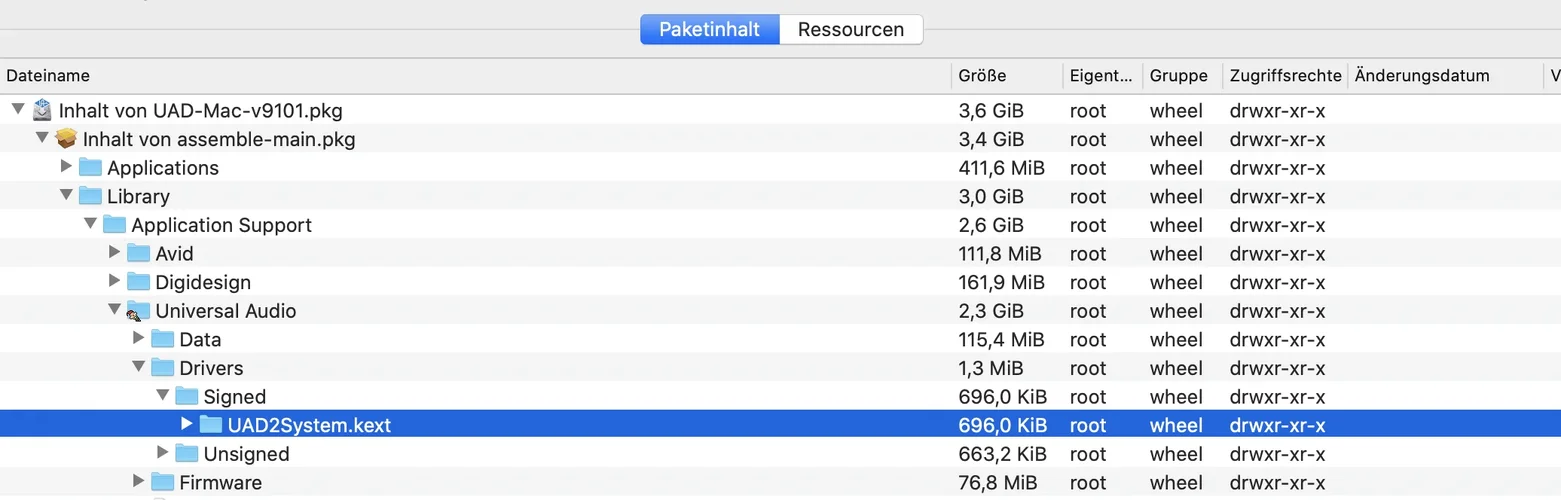Image resolution: width=1561 pixels, height=500 pixels.
Task: Select the Paketinhalt tab
Action: click(710, 30)
